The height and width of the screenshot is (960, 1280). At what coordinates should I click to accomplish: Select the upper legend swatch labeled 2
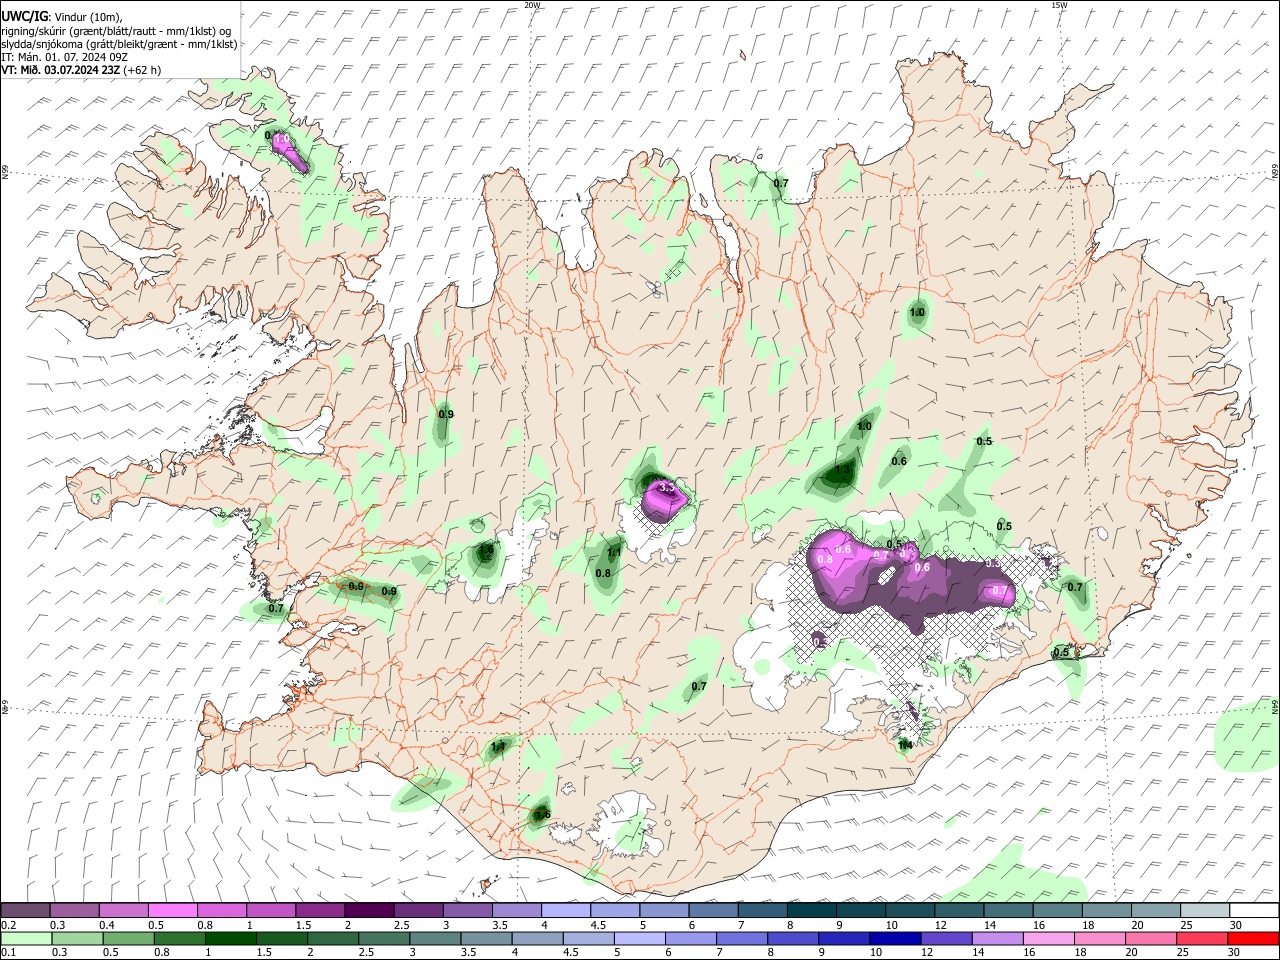tap(368, 911)
